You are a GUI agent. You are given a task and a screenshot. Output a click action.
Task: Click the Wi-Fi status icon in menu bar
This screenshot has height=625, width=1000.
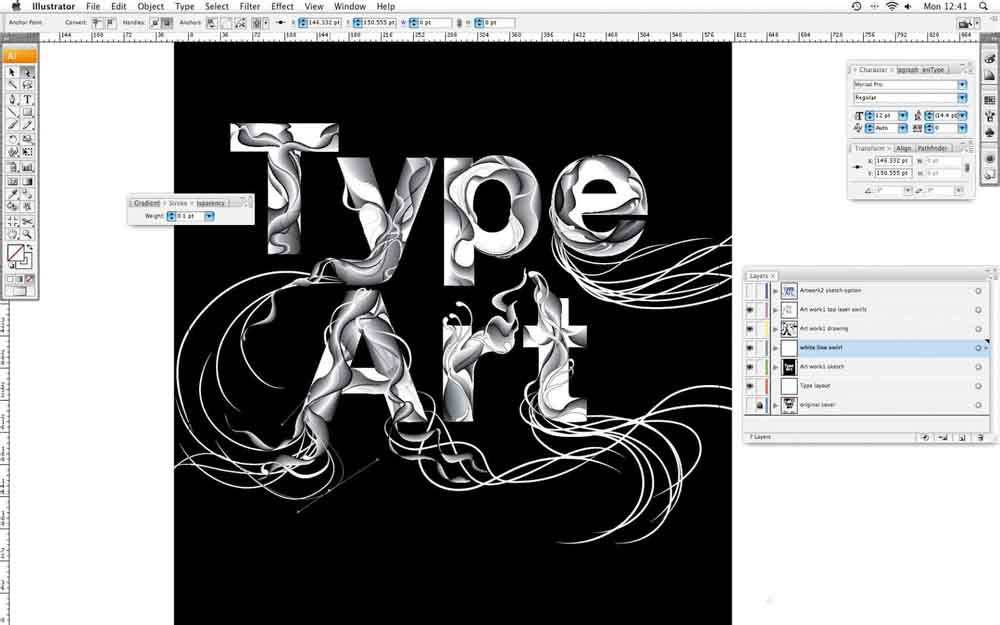892,6
